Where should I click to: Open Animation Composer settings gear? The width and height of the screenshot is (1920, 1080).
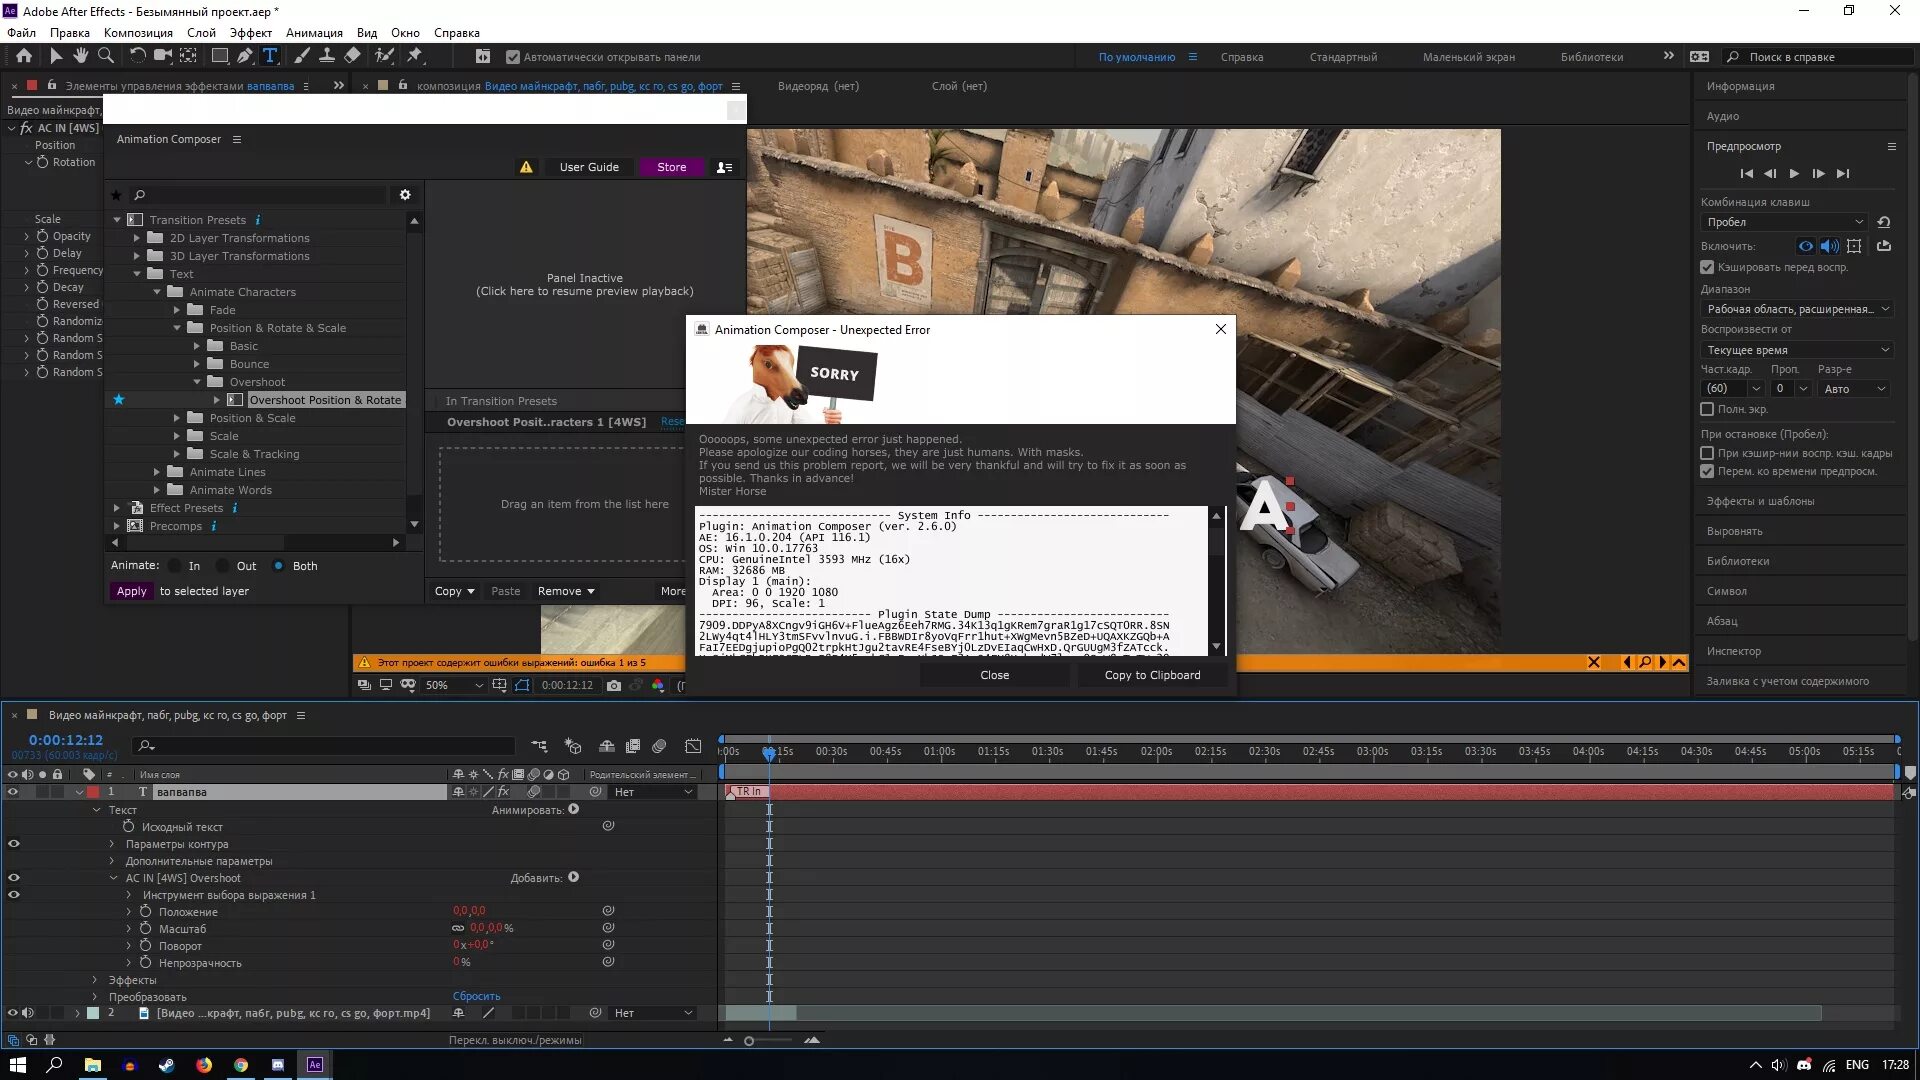[405, 195]
